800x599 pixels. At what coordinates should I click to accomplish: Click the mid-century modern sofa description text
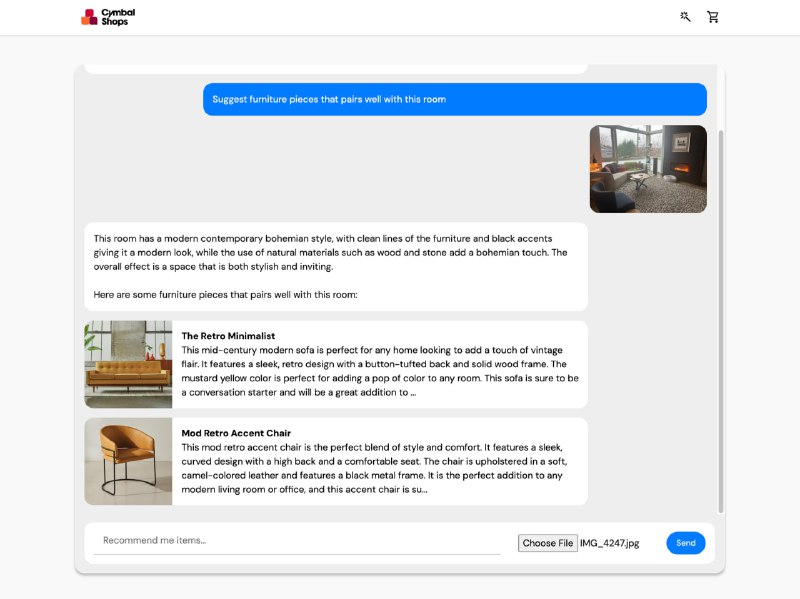[380, 371]
